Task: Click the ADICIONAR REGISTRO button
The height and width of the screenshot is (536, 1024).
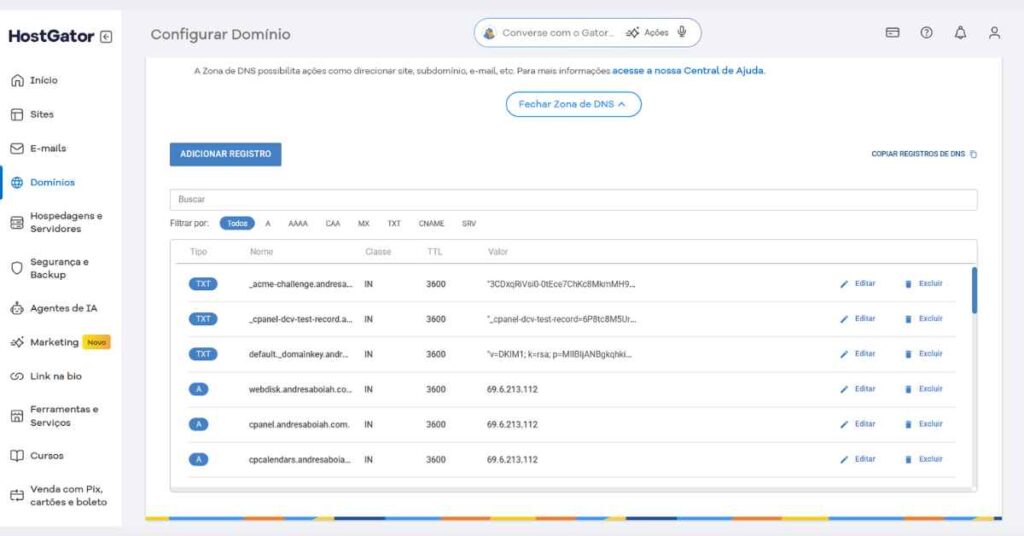Action: [x=225, y=154]
